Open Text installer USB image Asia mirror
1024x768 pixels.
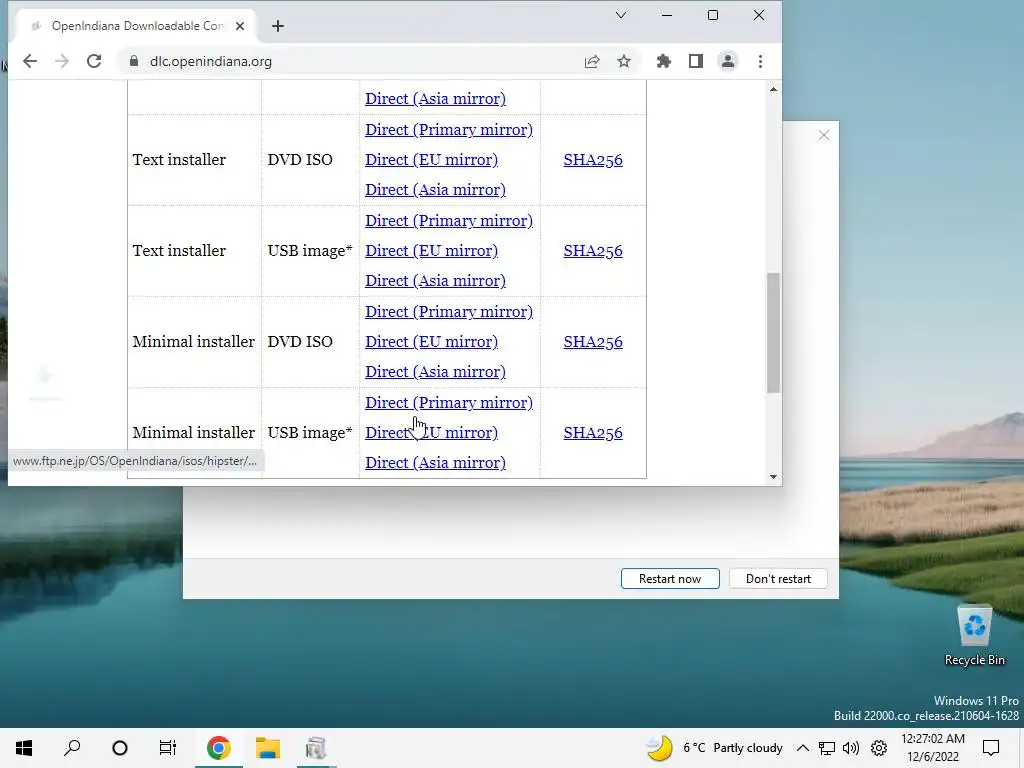[435, 280]
